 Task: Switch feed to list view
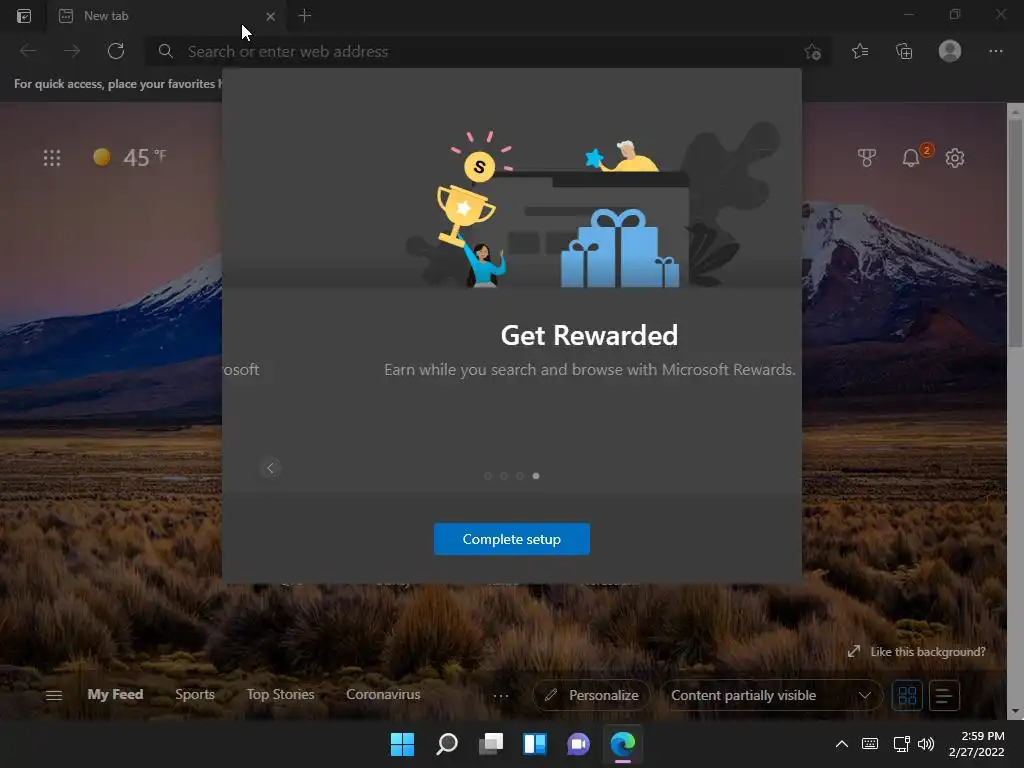(x=944, y=696)
